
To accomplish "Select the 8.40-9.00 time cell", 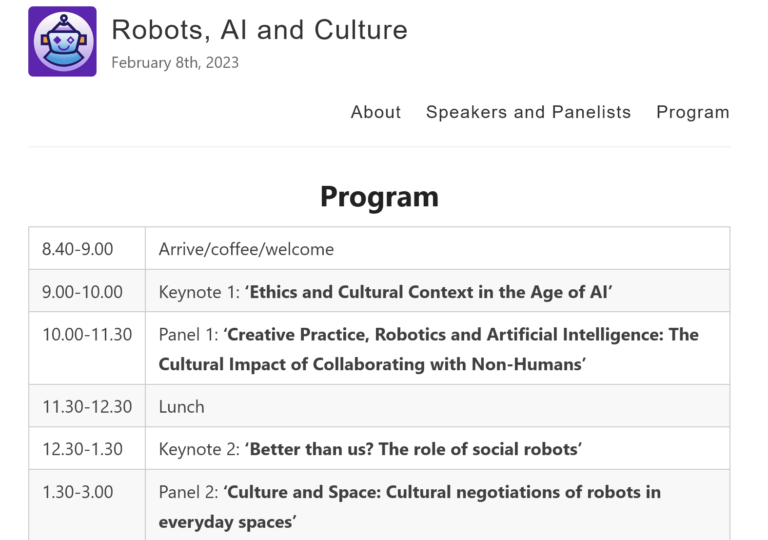I will point(87,248).
